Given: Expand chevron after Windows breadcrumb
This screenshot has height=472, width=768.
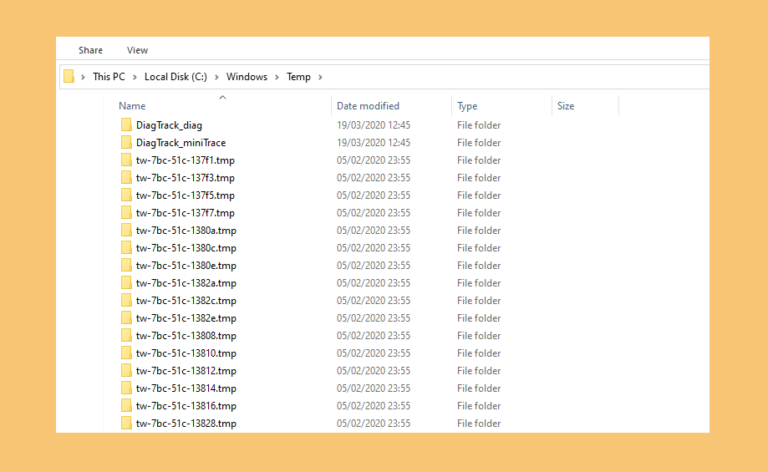Looking at the screenshot, I should (277, 77).
